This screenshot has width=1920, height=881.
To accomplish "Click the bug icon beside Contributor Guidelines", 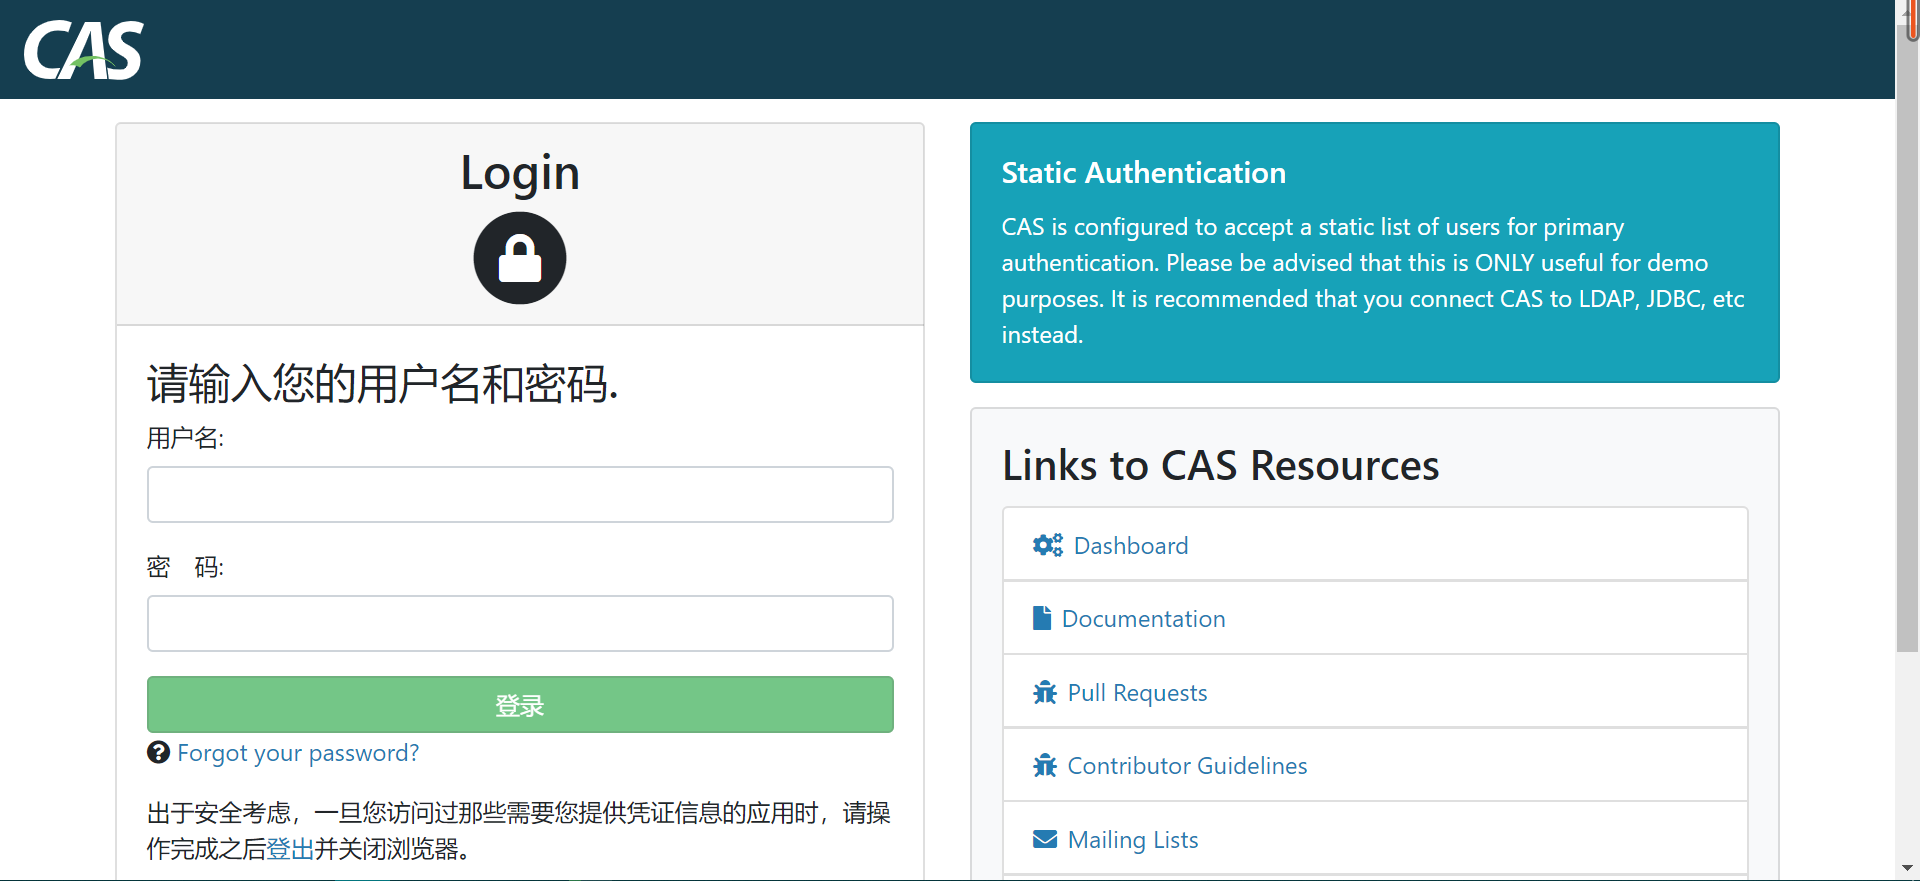I will pos(1045,765).
